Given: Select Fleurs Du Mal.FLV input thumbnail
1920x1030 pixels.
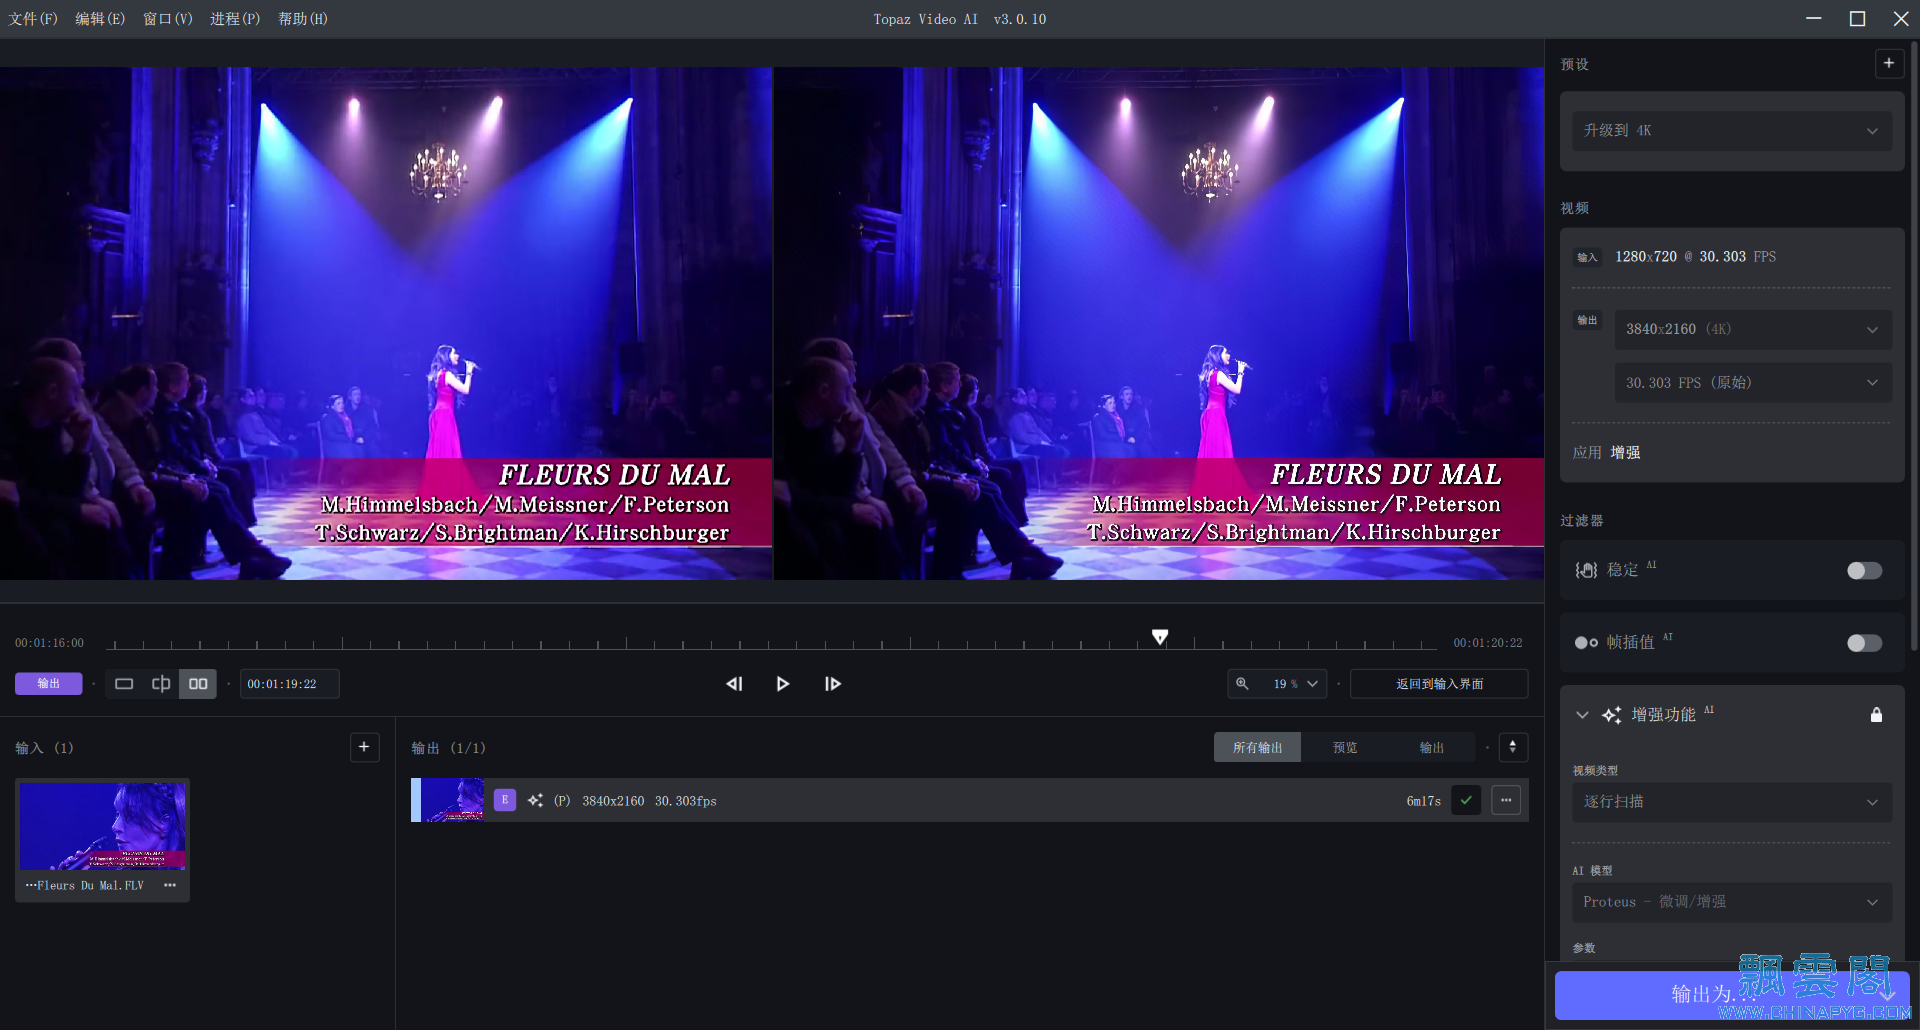Looking at the screenshot, I should [102, 826].
